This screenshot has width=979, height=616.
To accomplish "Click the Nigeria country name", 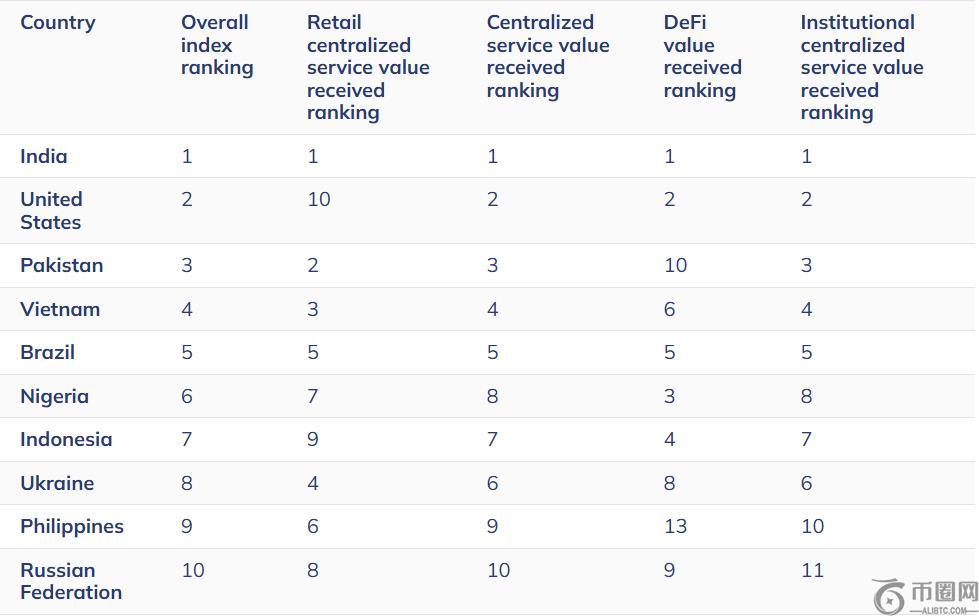I will 54,396.
